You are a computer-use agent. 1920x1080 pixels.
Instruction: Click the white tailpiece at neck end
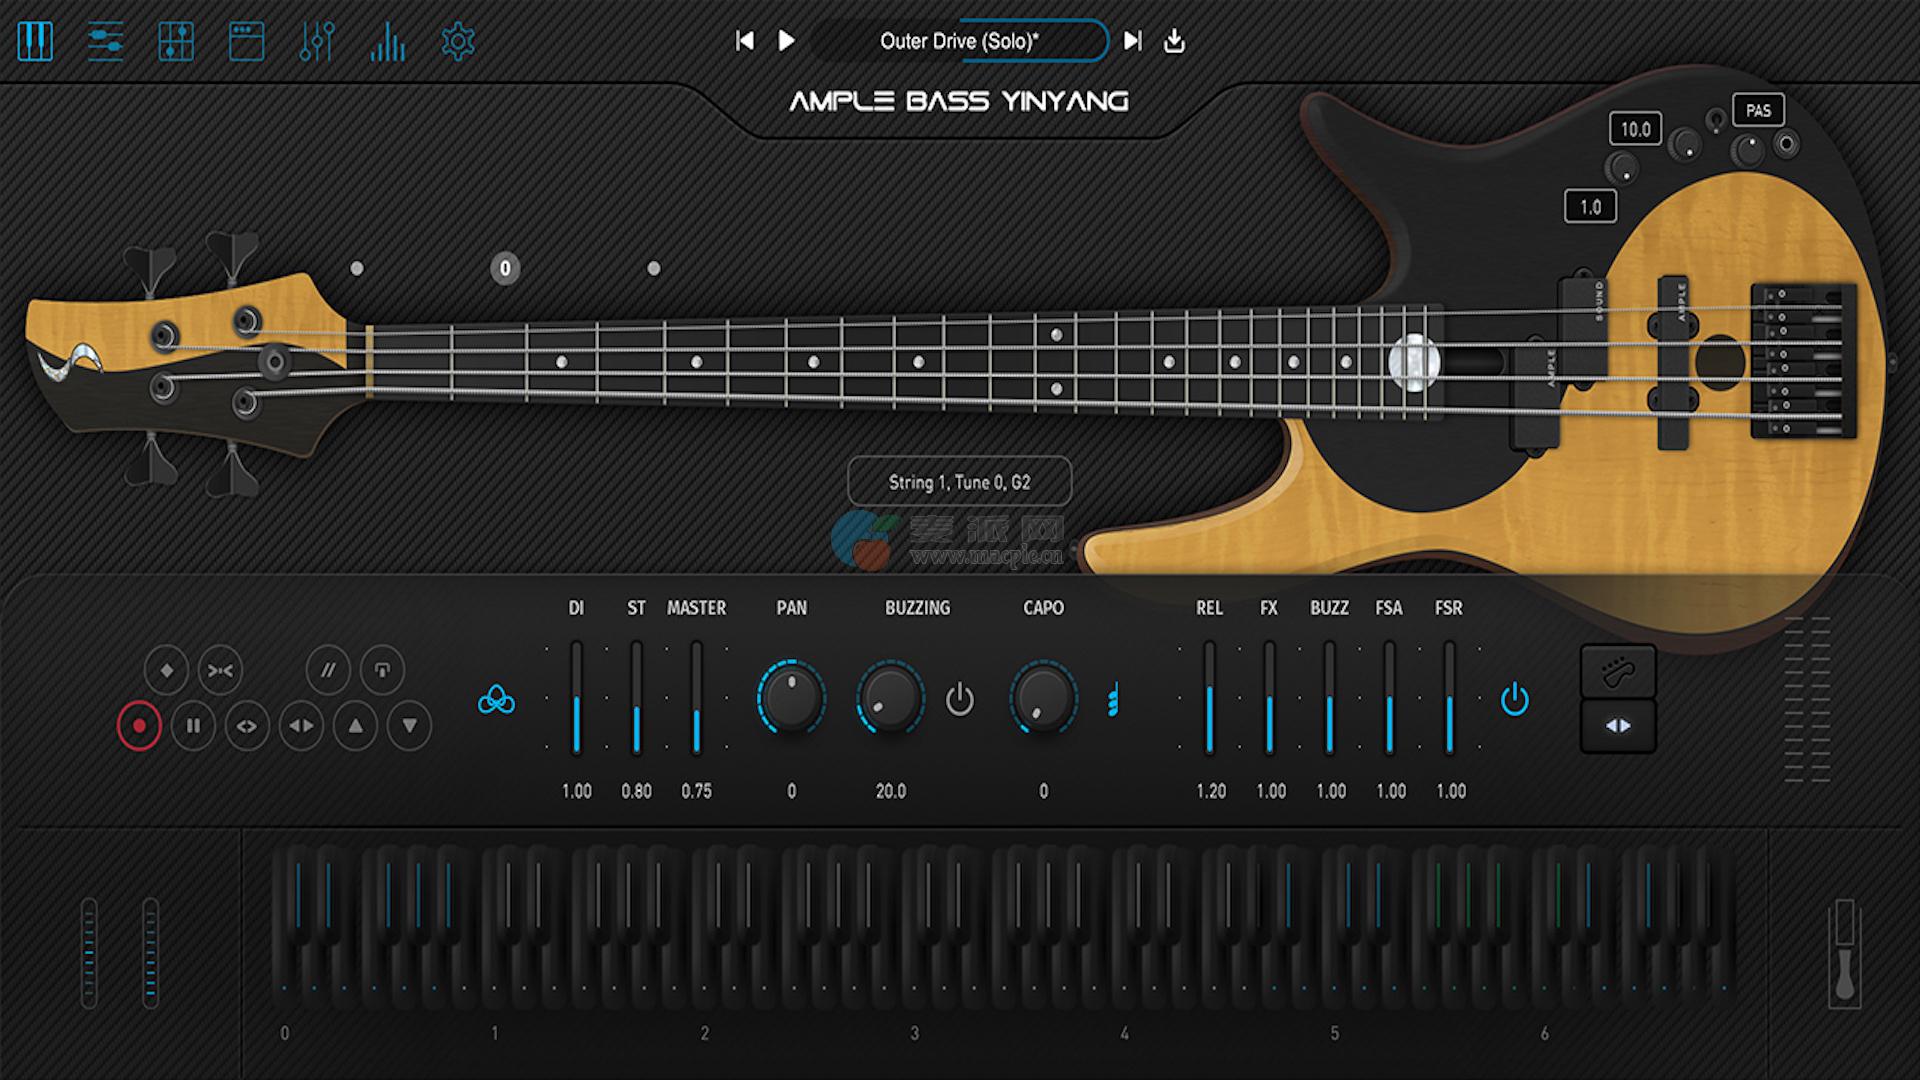click(x=1413, y=362)
